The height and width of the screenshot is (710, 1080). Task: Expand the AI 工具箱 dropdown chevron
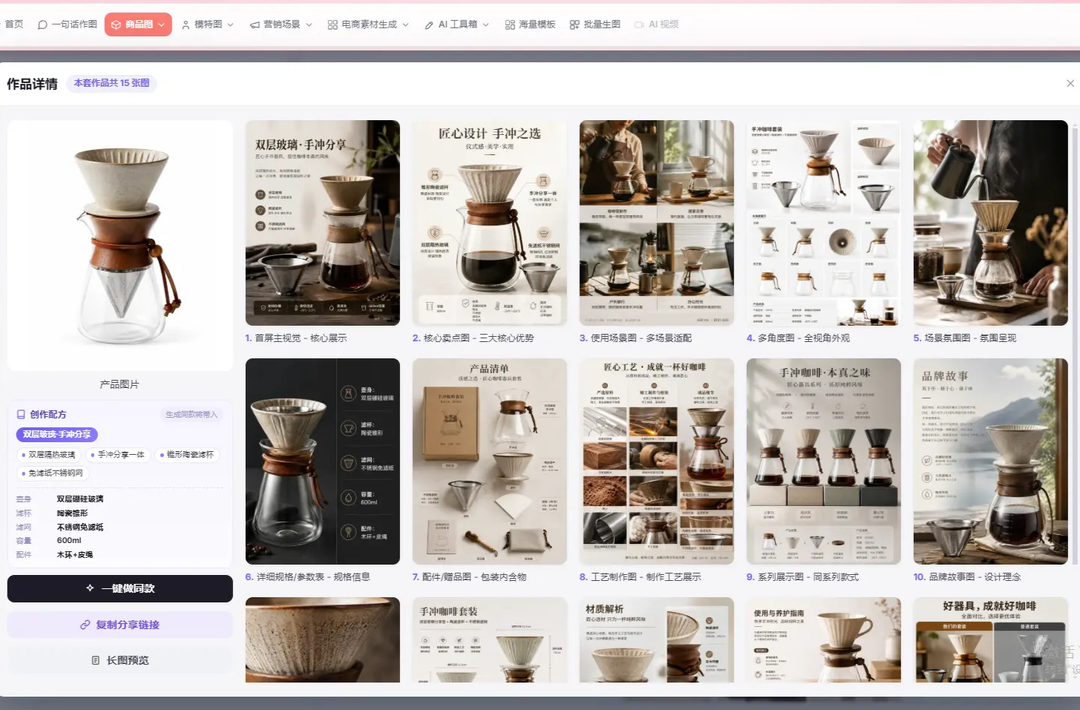click(486, 25)
